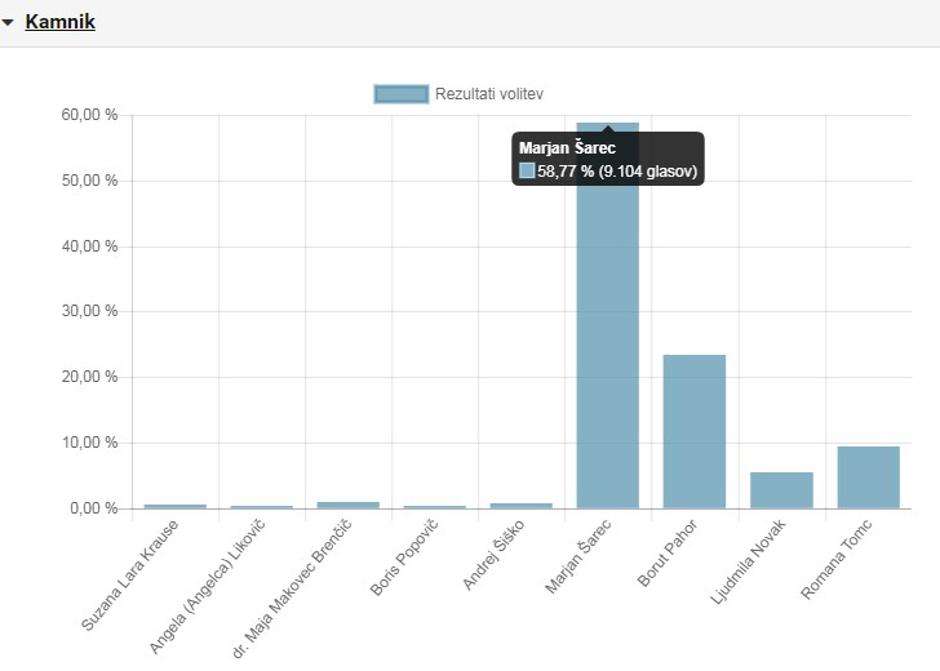Click the Ljudmila Novak bar
This screenshot has width=940, height=671.
pos(781,490)
